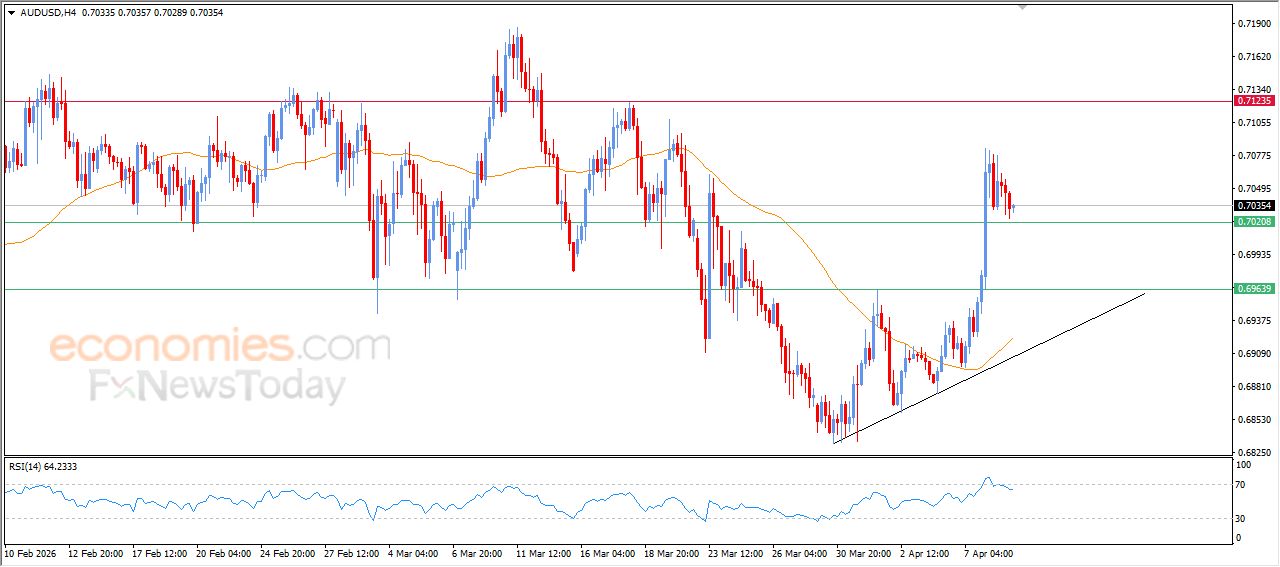Select the green 0.69639 support price tag
Viewport: 1280px width, 567px height.
click(x=1254, y=288)
